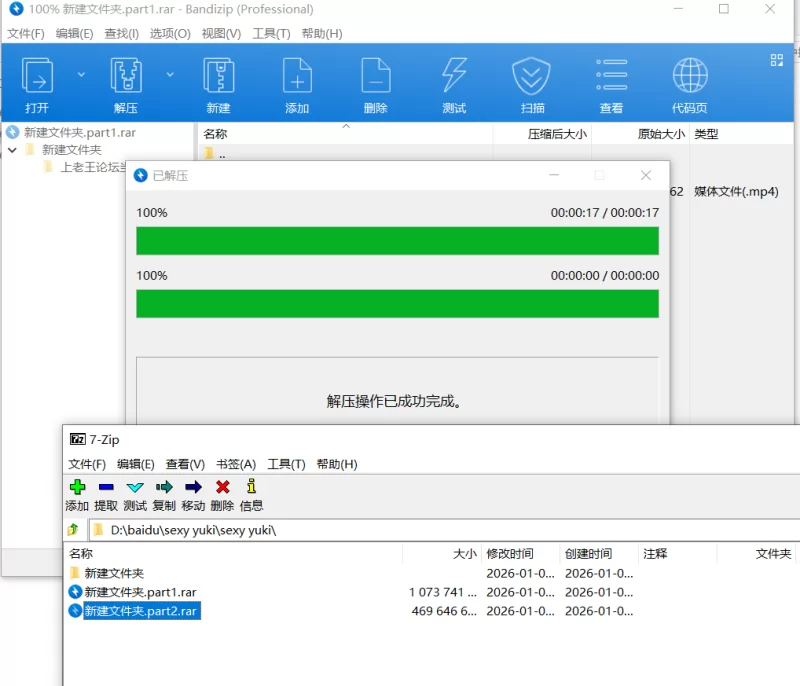
Task: Close the 已解压 dialog
Action: (x=646, y=175)
